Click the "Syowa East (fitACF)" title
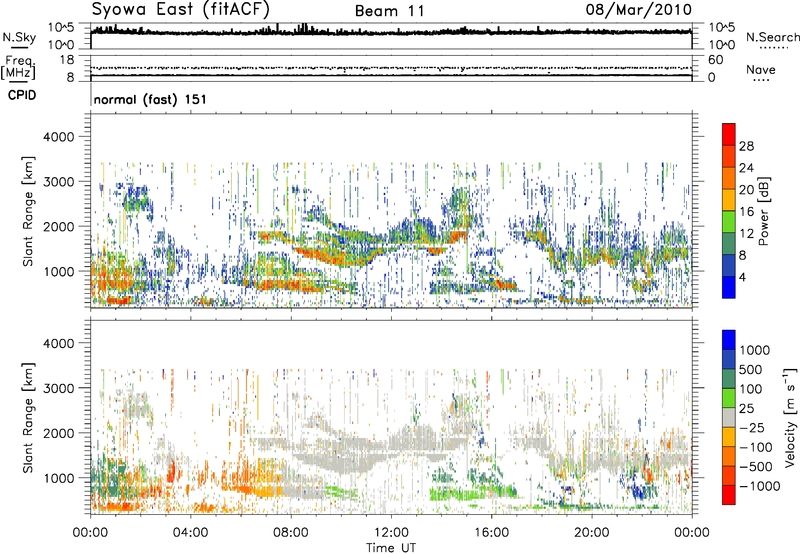Viewport: 800px width, 554px height. (x=180, y=9)
